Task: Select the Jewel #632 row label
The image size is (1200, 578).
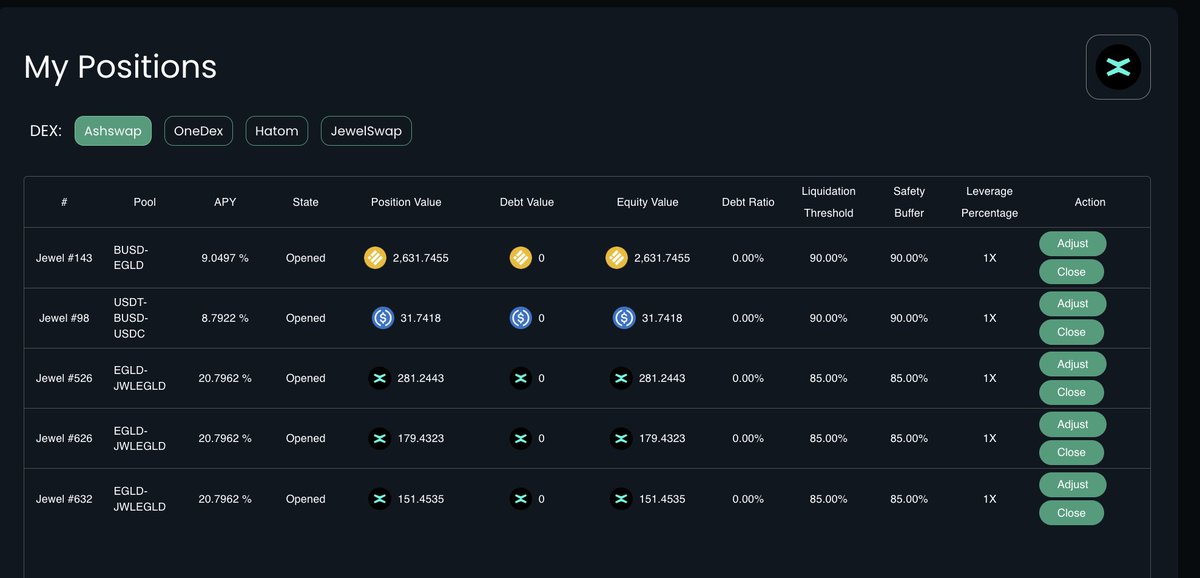Action: pyautogui.click(x=64, y=498)
